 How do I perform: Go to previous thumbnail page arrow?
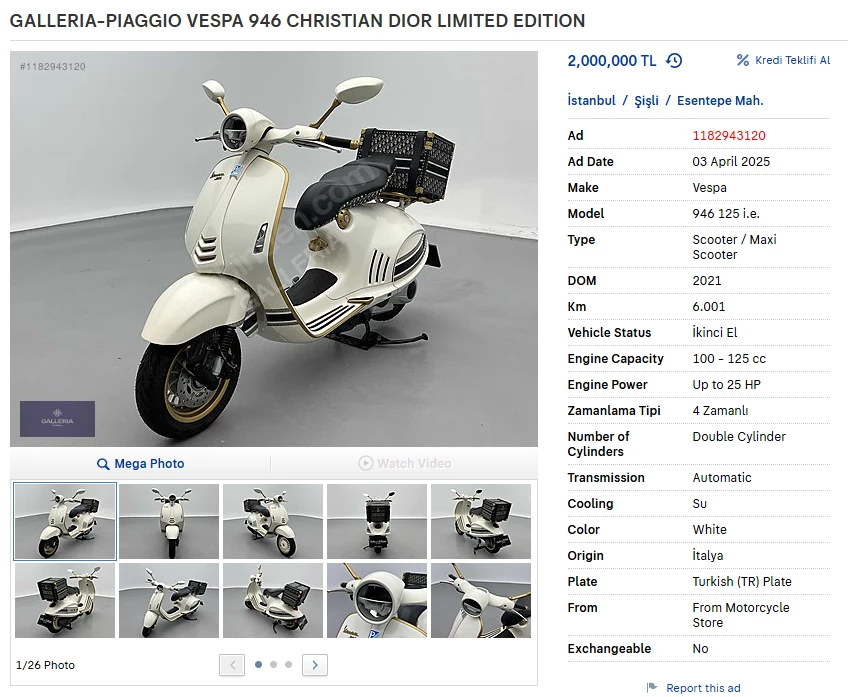(232, 665)
